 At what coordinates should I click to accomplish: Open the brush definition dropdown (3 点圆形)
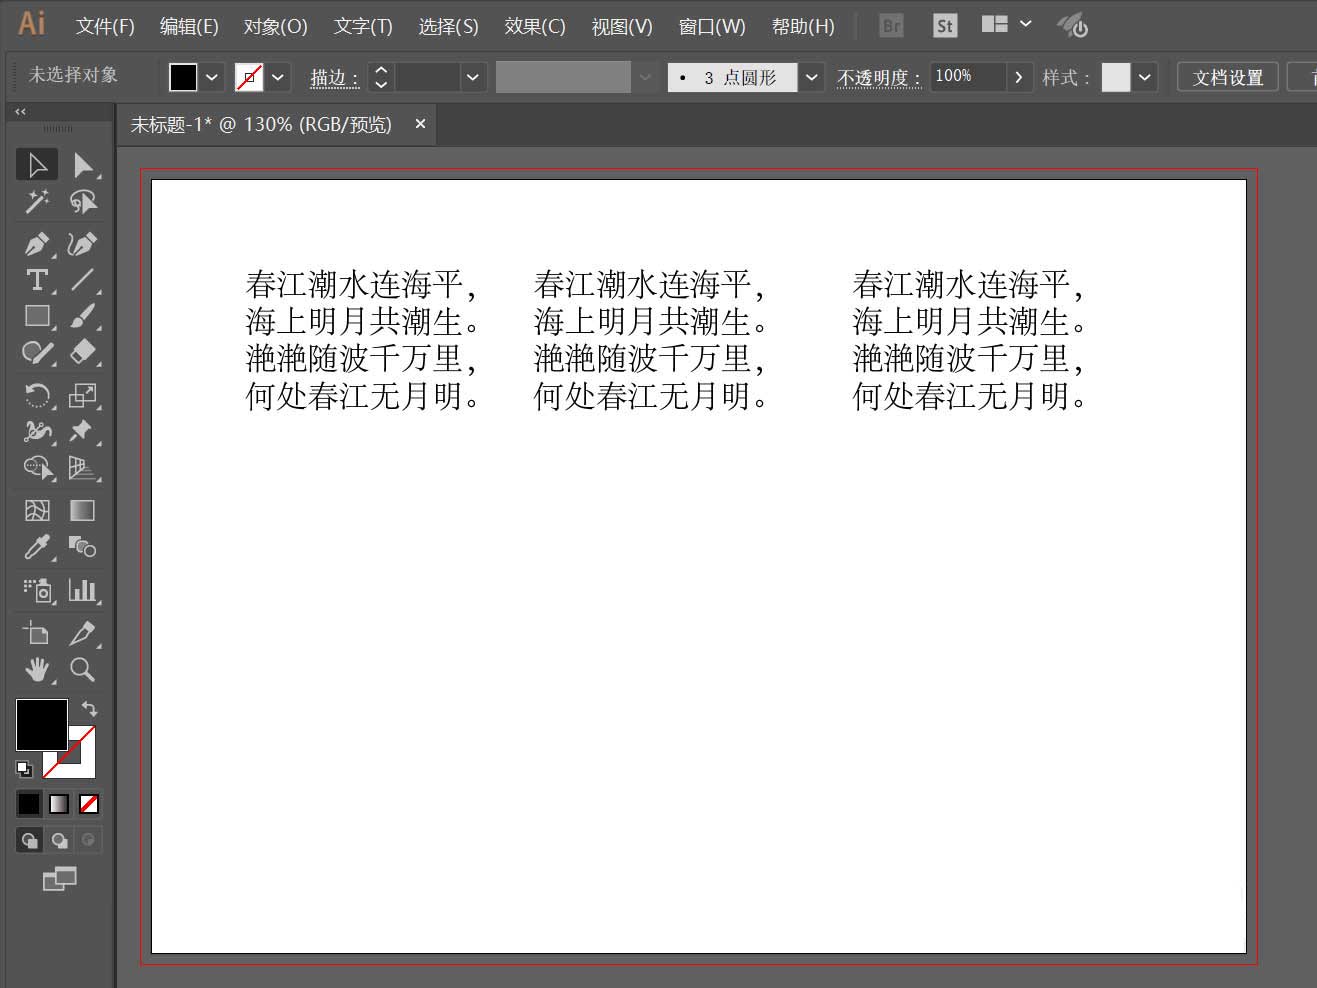811,77
